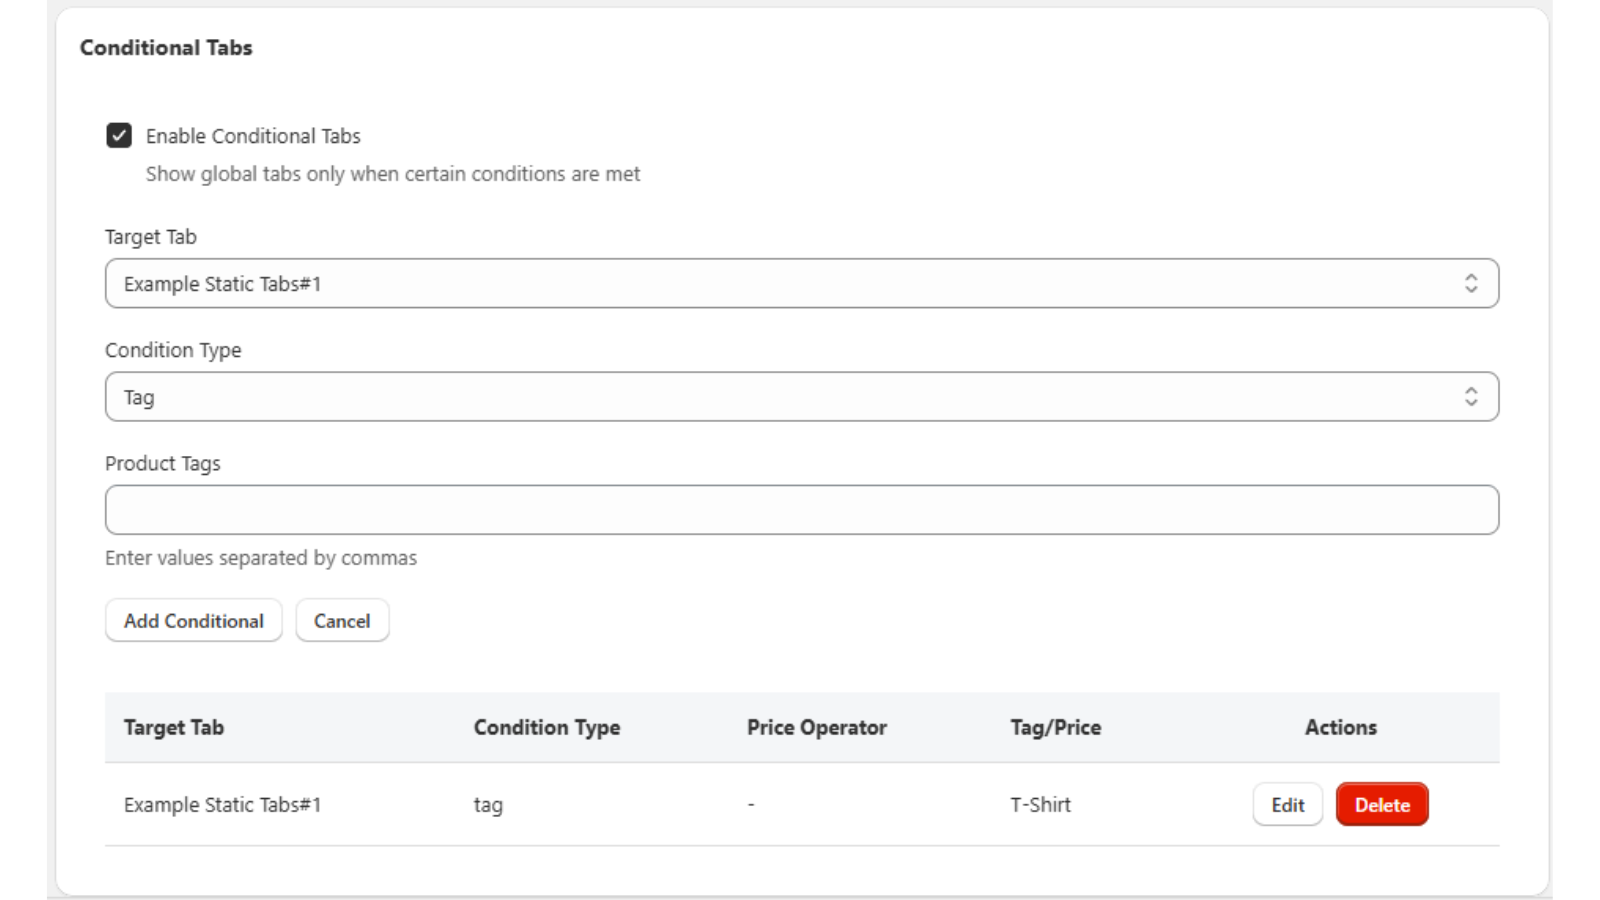Click the Condition Type chevron control
The image size is (1600, 900).
(x=1473, y=396)
